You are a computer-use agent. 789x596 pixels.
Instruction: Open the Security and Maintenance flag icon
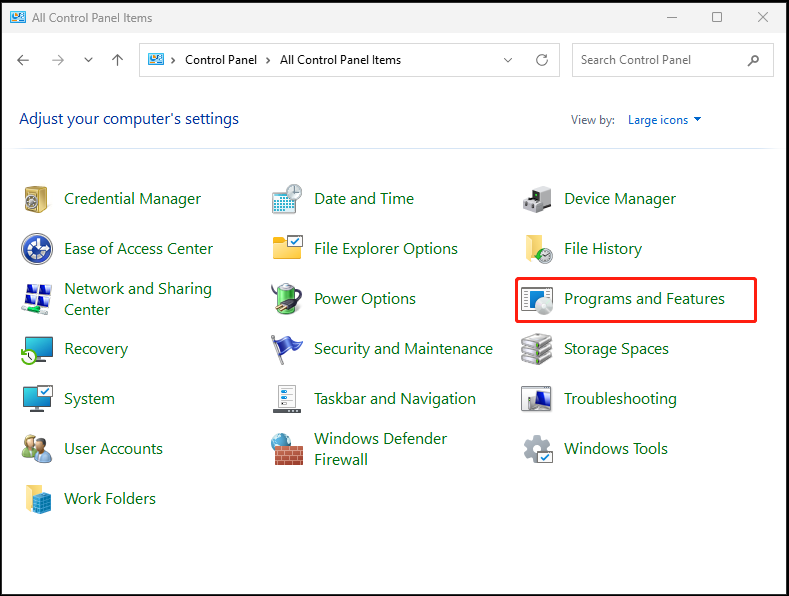[286, 349]
